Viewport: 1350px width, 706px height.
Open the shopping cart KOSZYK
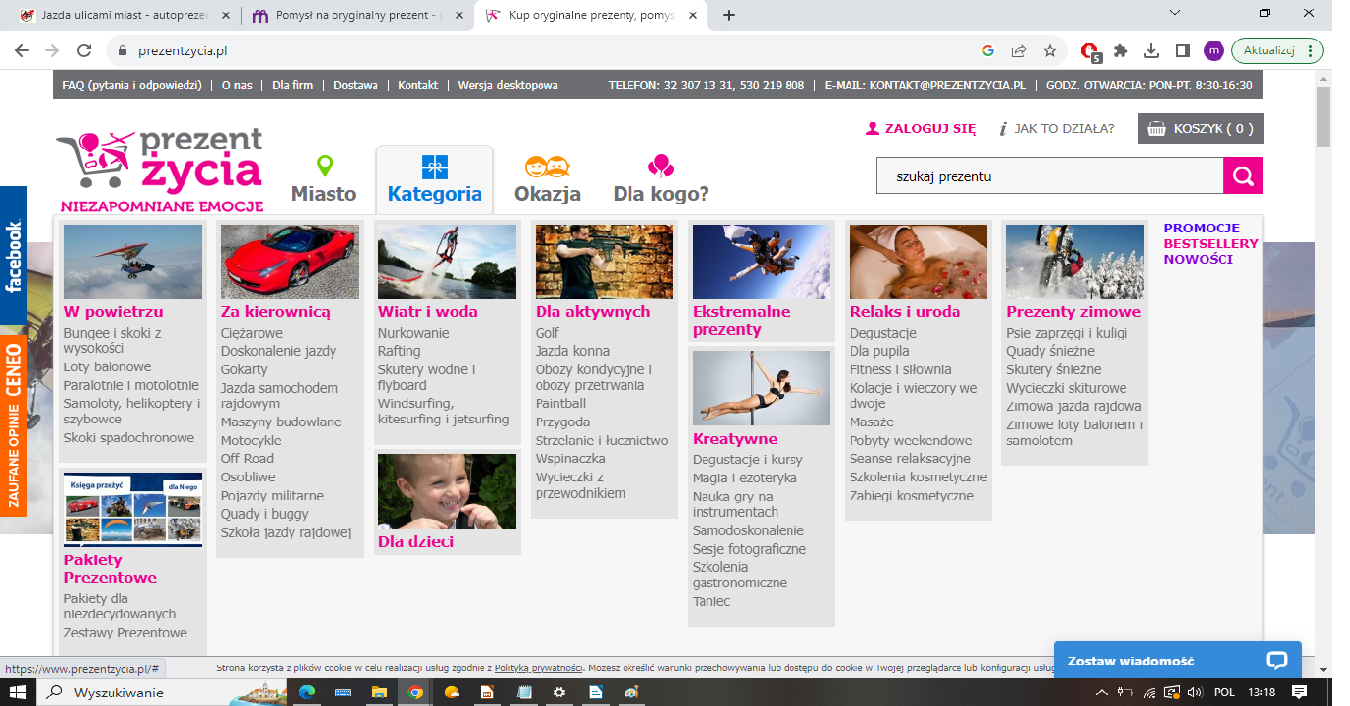click(1200, 129)
